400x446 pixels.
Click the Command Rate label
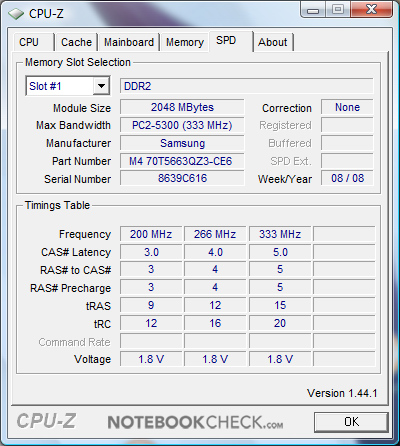(74, 342)
